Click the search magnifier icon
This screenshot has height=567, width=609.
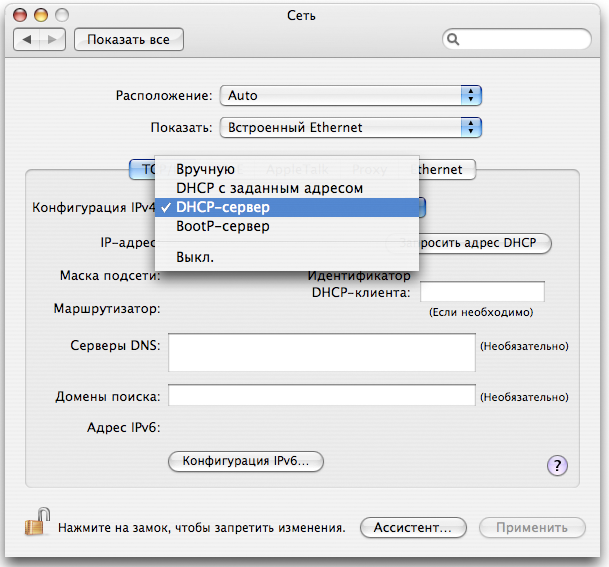coord(455,40)
